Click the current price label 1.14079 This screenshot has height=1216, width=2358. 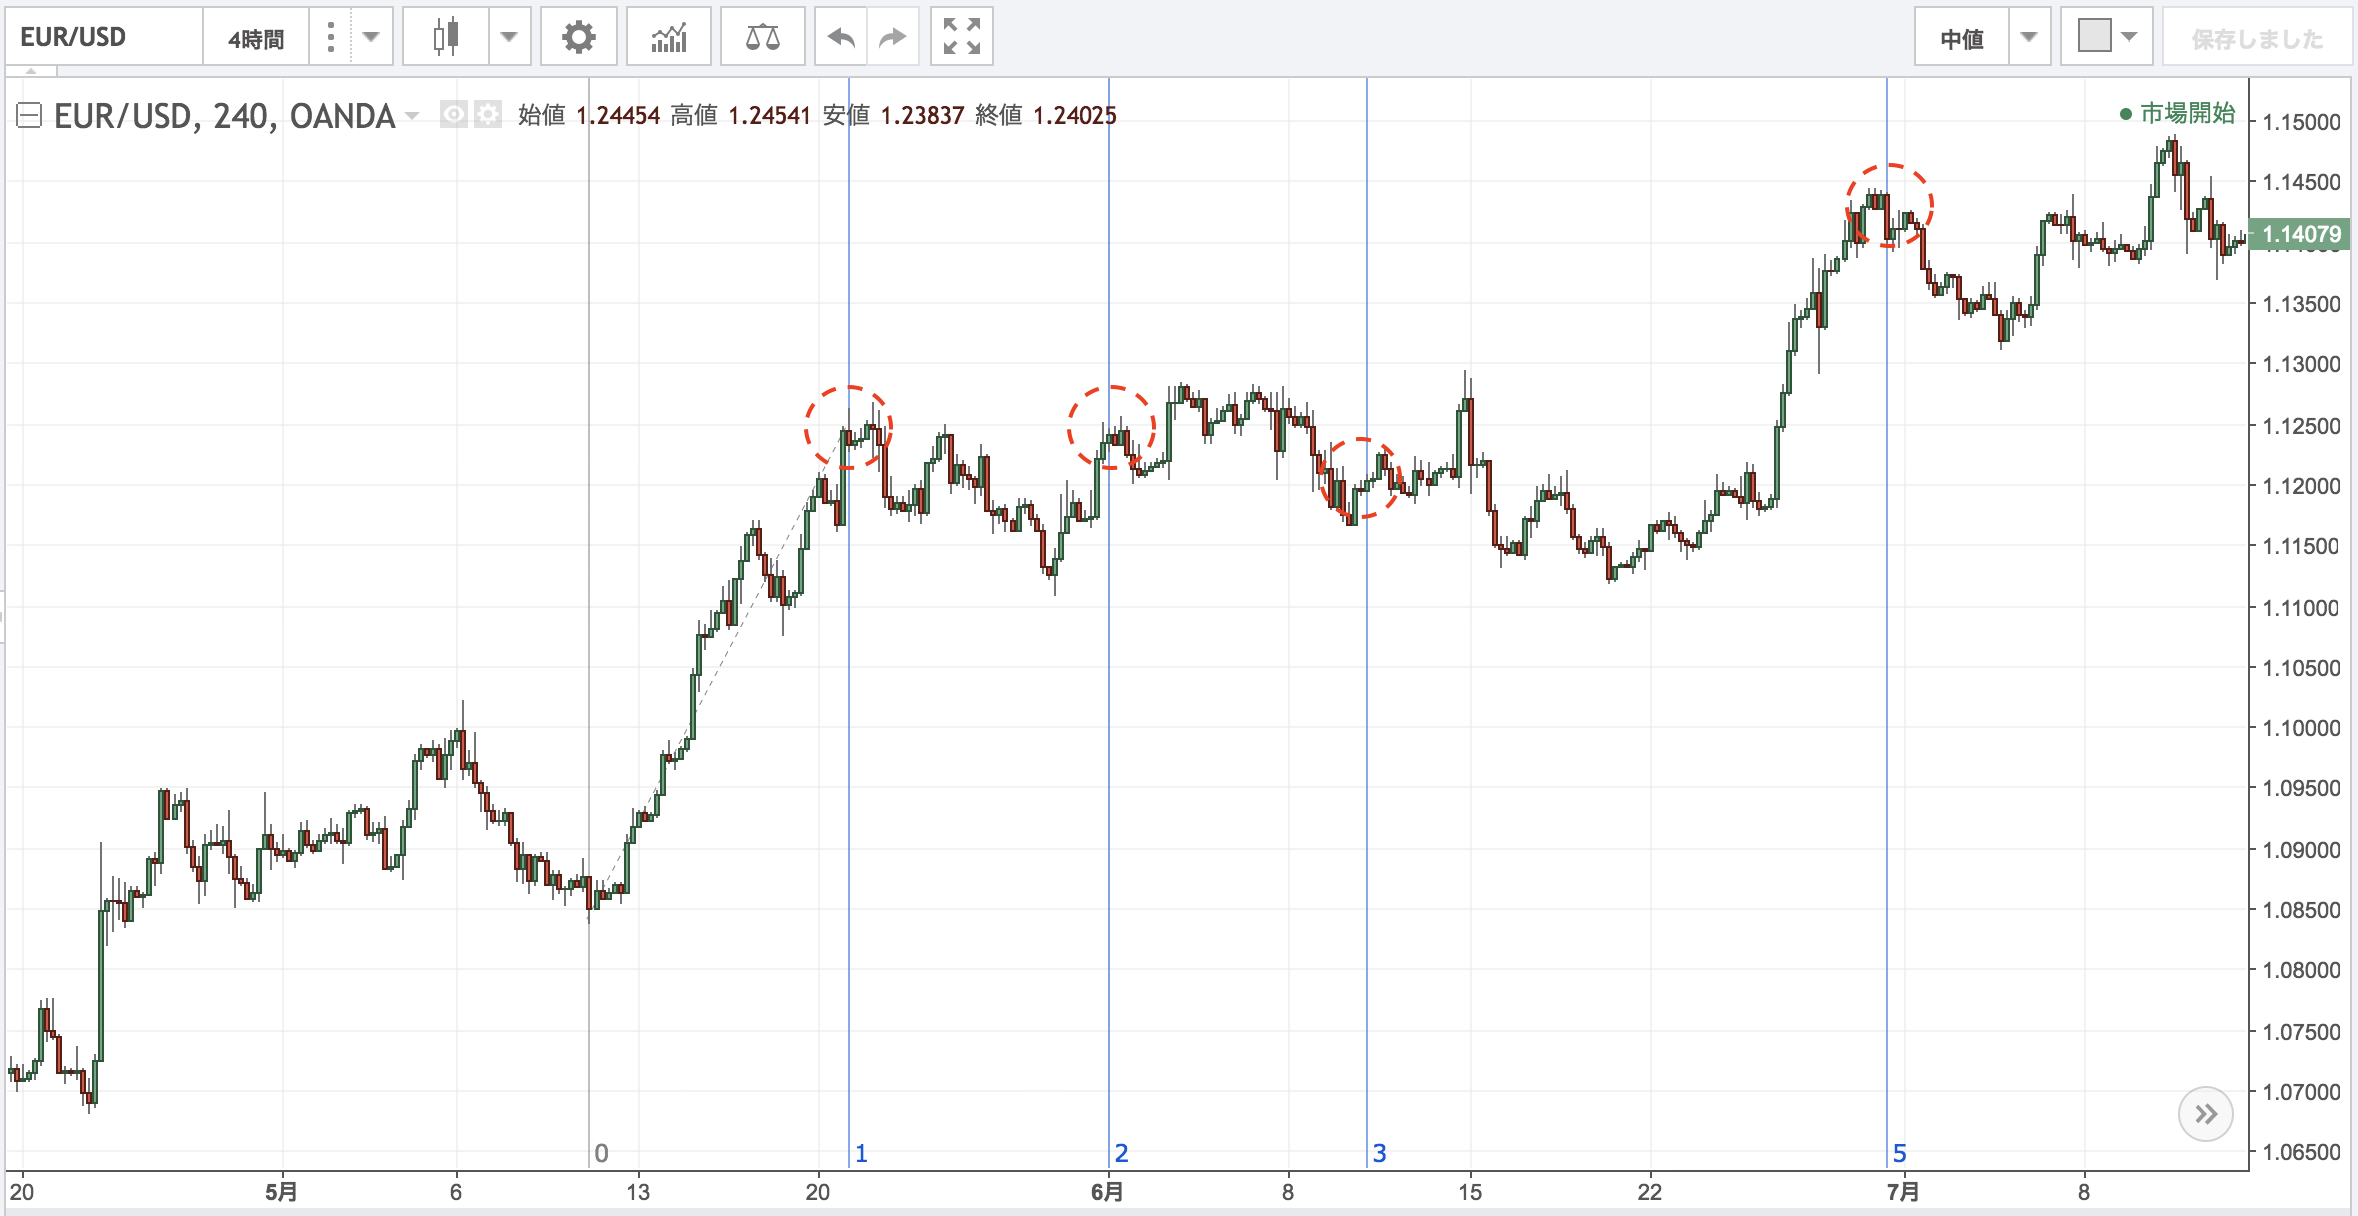point(2300,234)
